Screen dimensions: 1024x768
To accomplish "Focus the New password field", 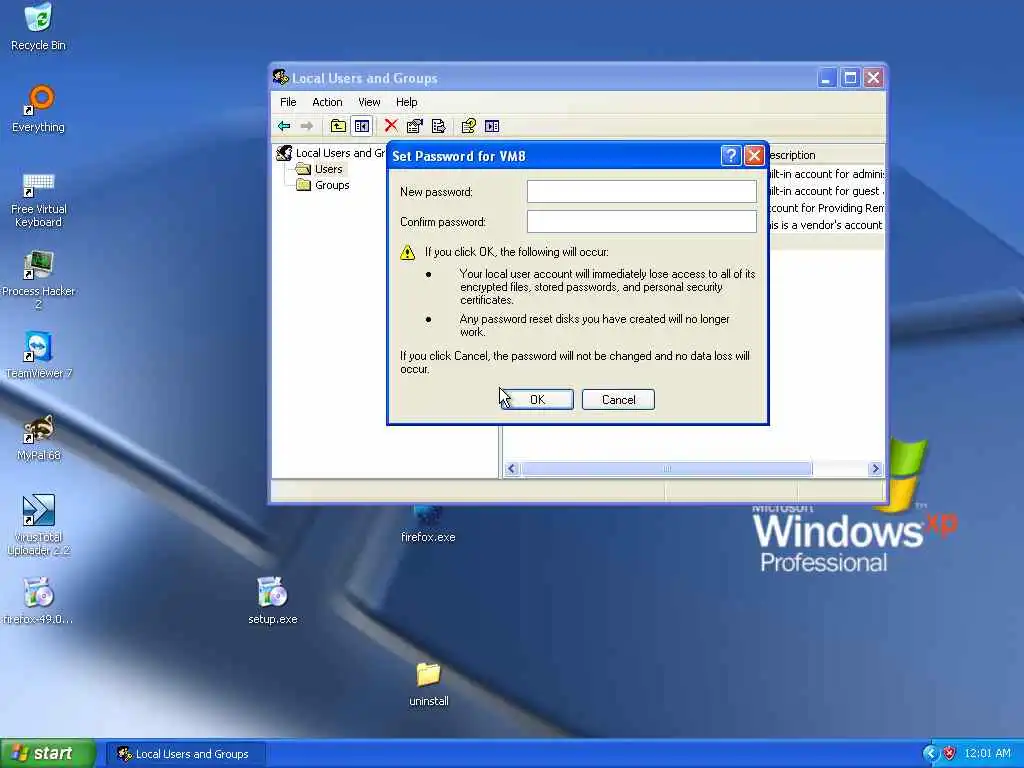I will pyautogui.click(x=641, y=191).
